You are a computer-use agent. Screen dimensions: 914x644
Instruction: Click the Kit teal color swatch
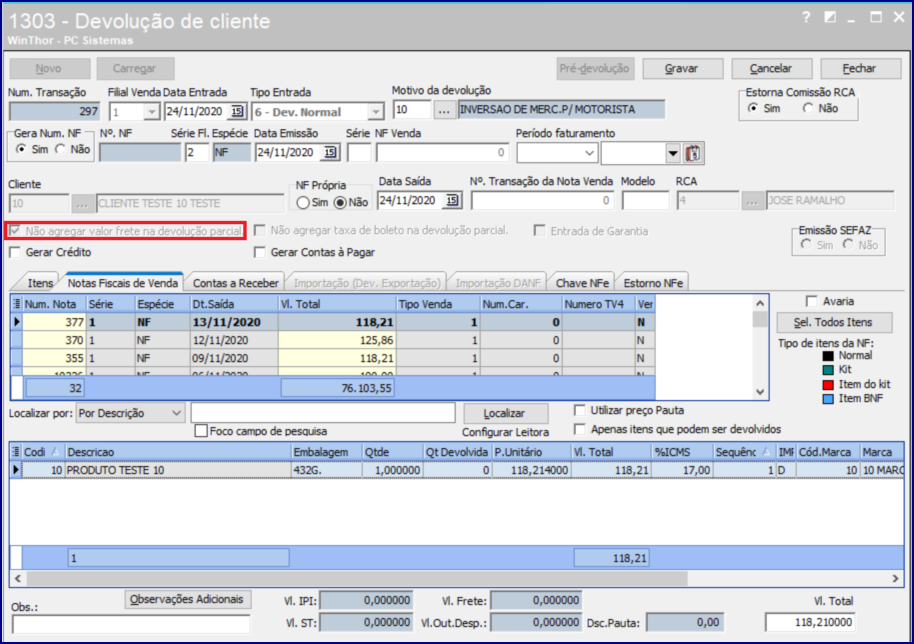(x=828, y=370)
